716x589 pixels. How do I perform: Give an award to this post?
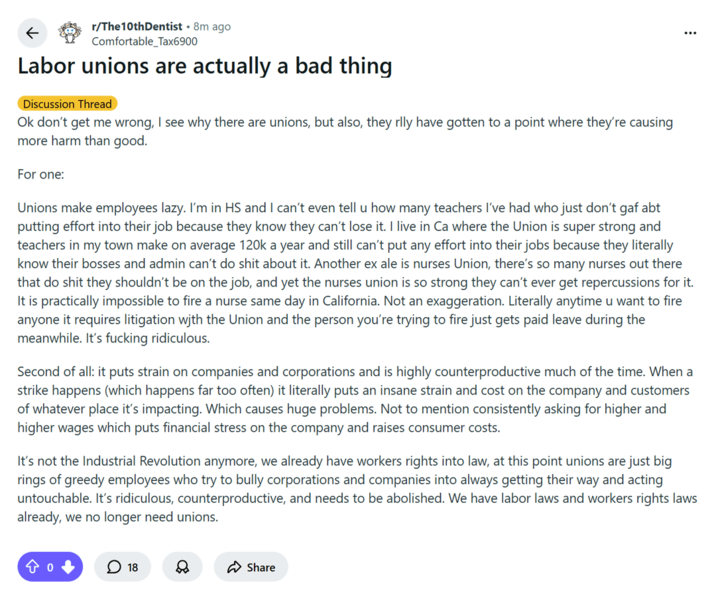[182, 567]
